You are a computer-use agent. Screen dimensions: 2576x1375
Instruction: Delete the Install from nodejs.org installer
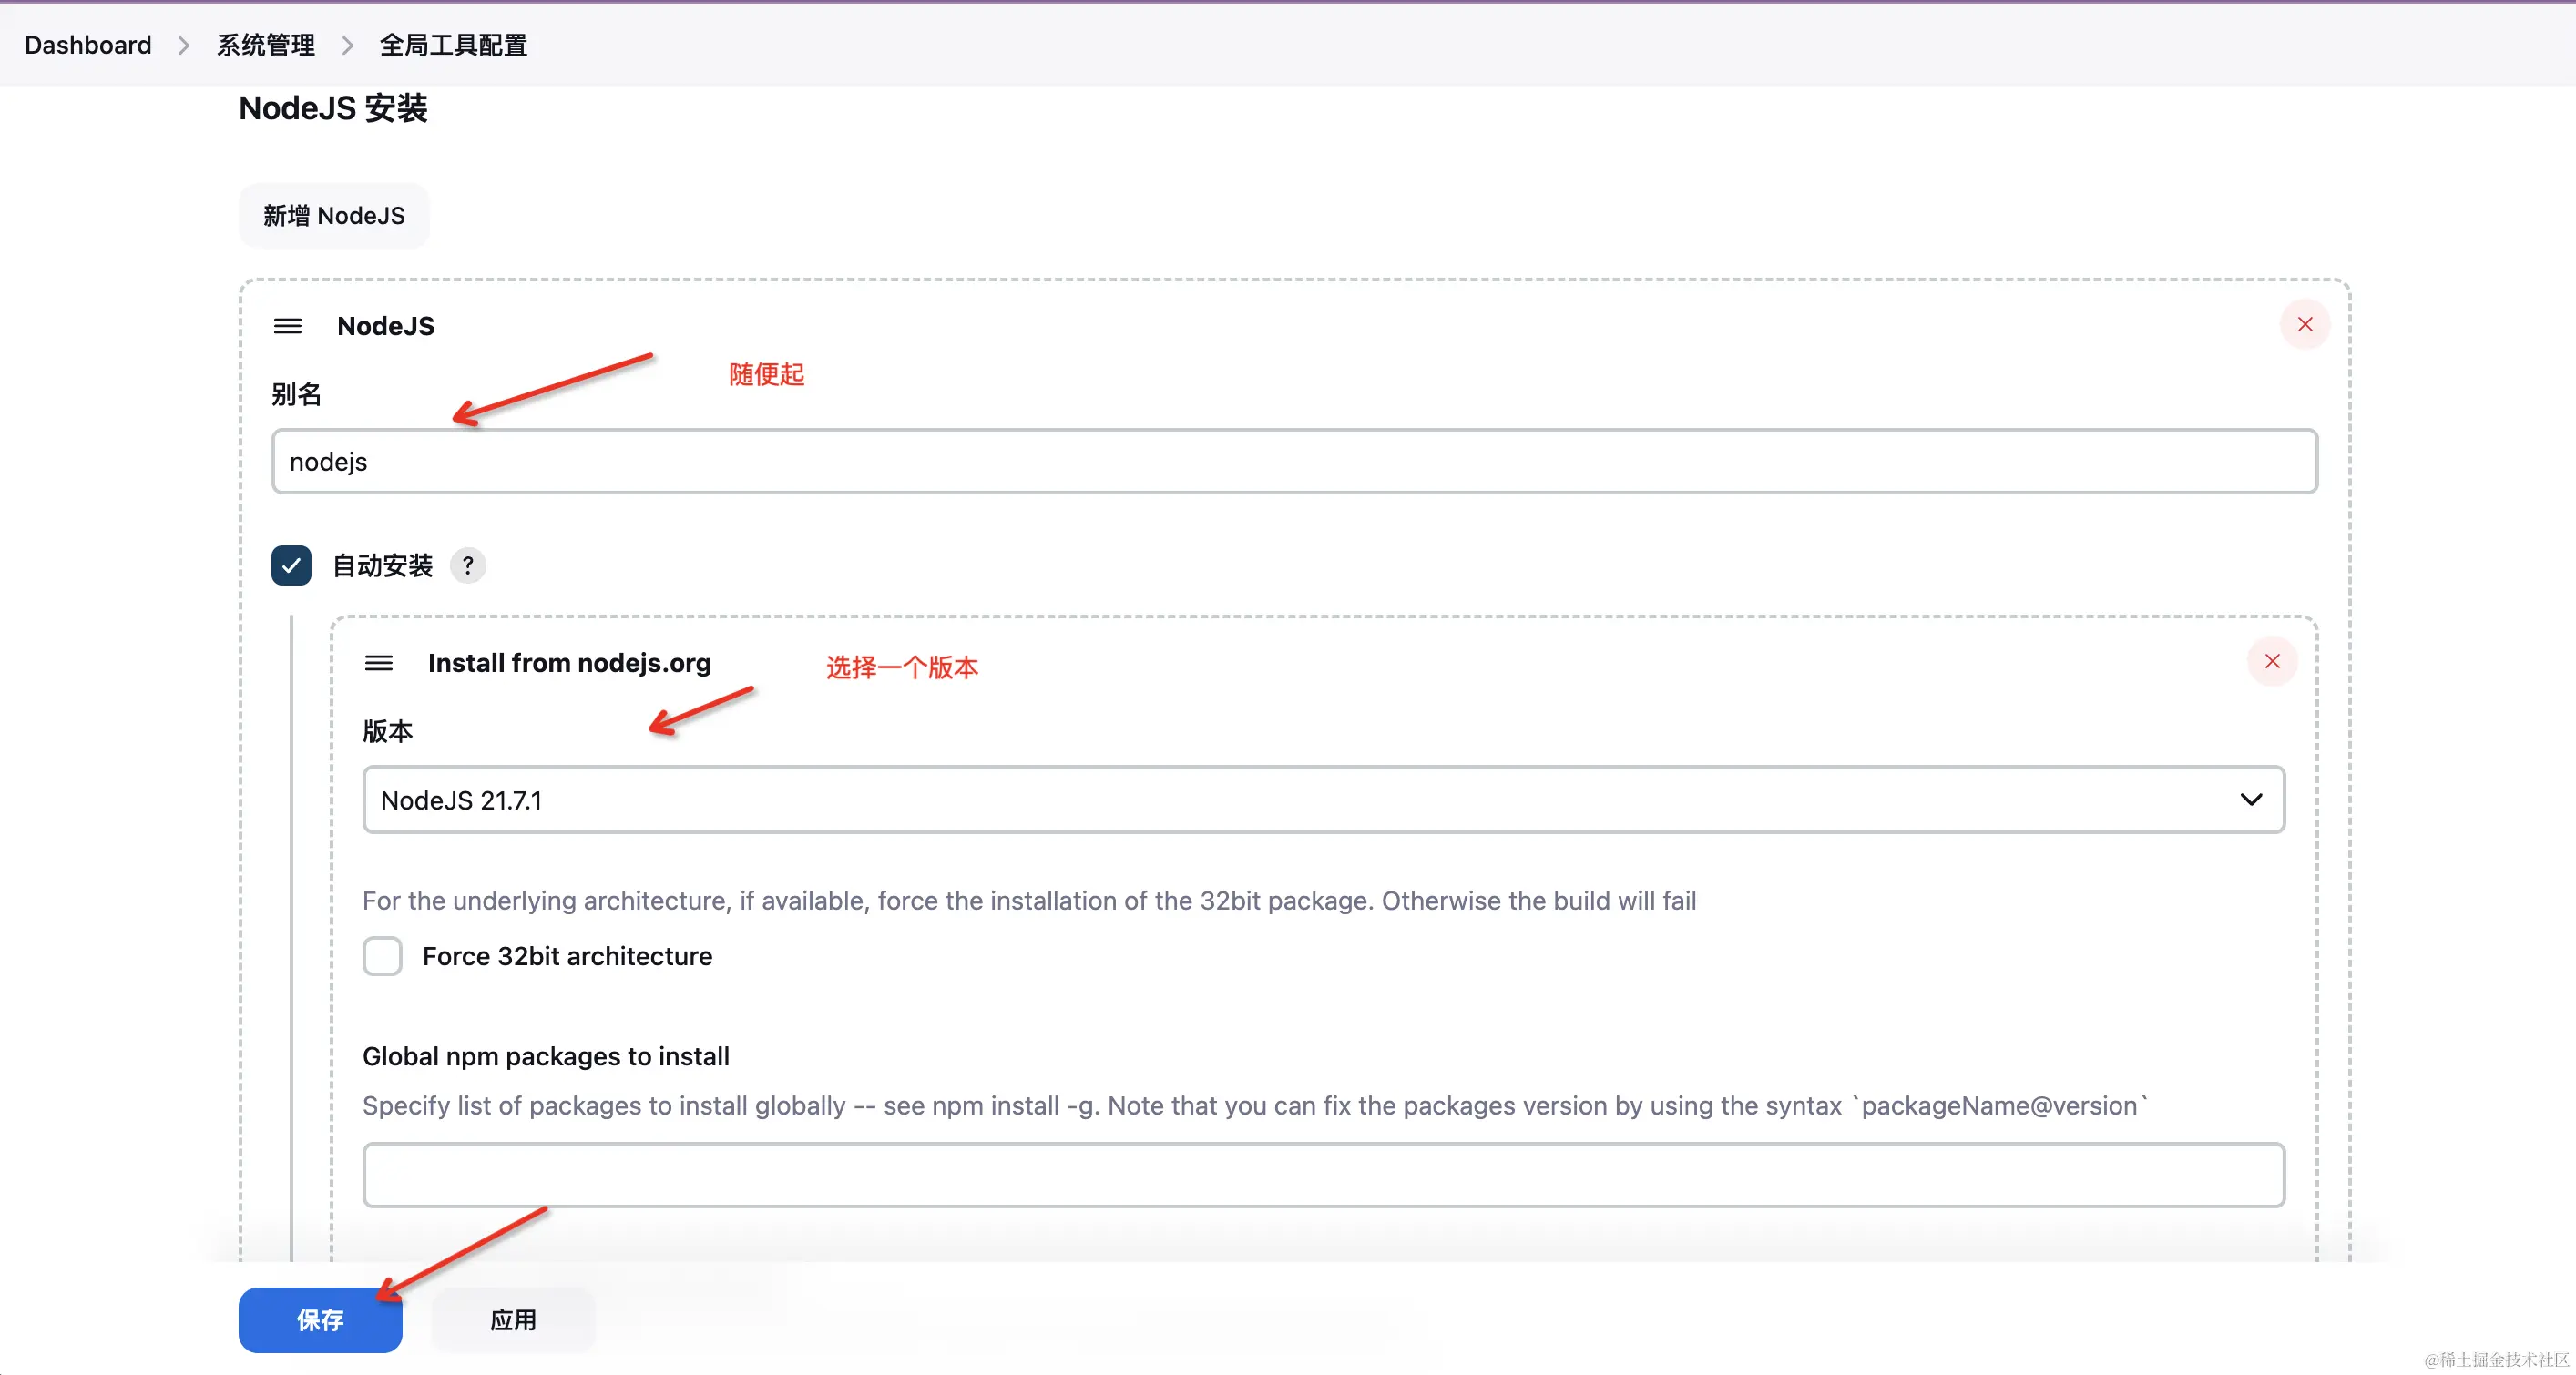(2272, 662)
